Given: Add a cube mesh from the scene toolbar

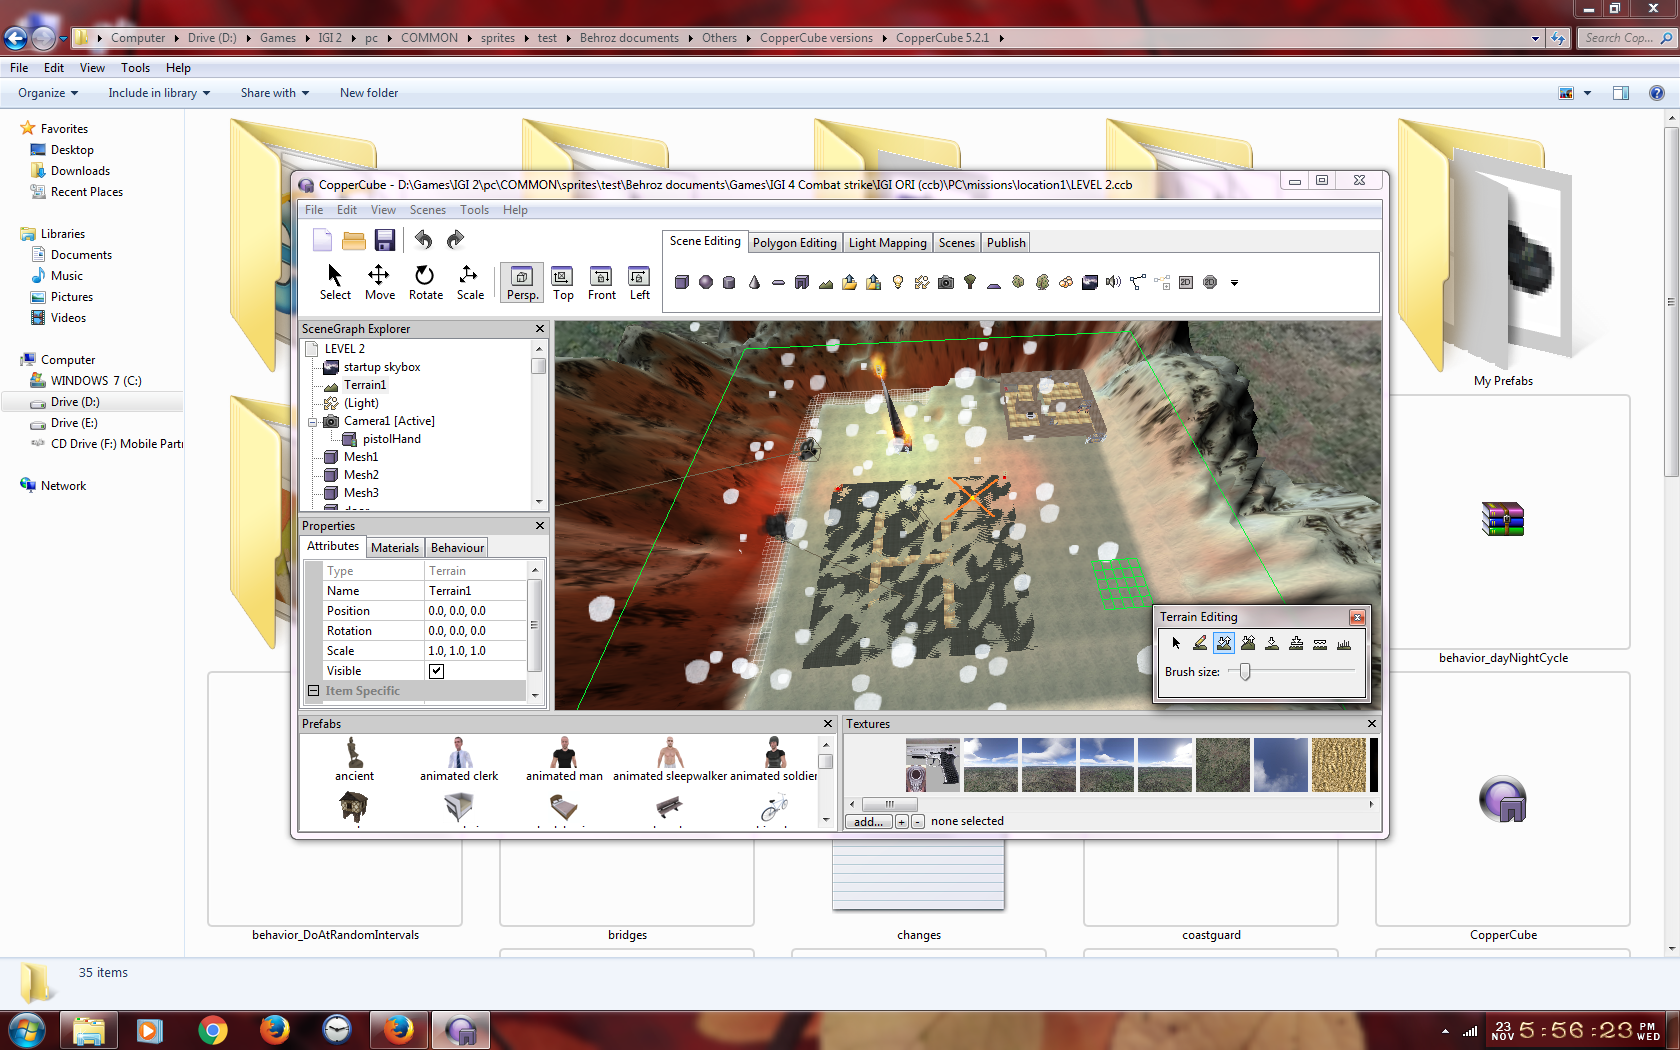Looking at the screenshot, I should (682, 282).
